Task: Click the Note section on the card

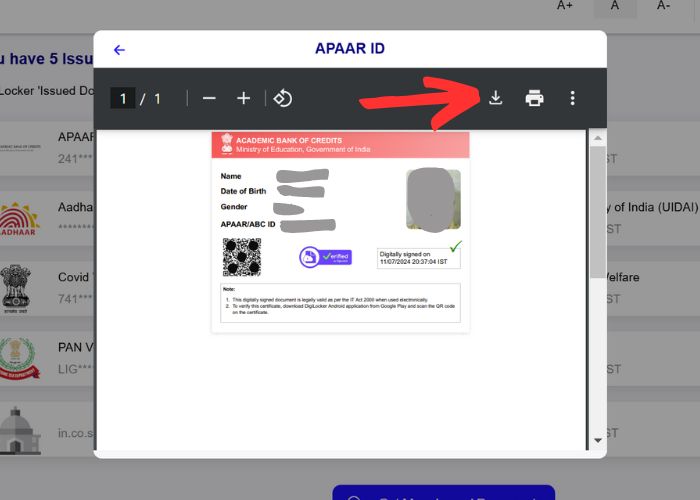Action: (340, 303)
